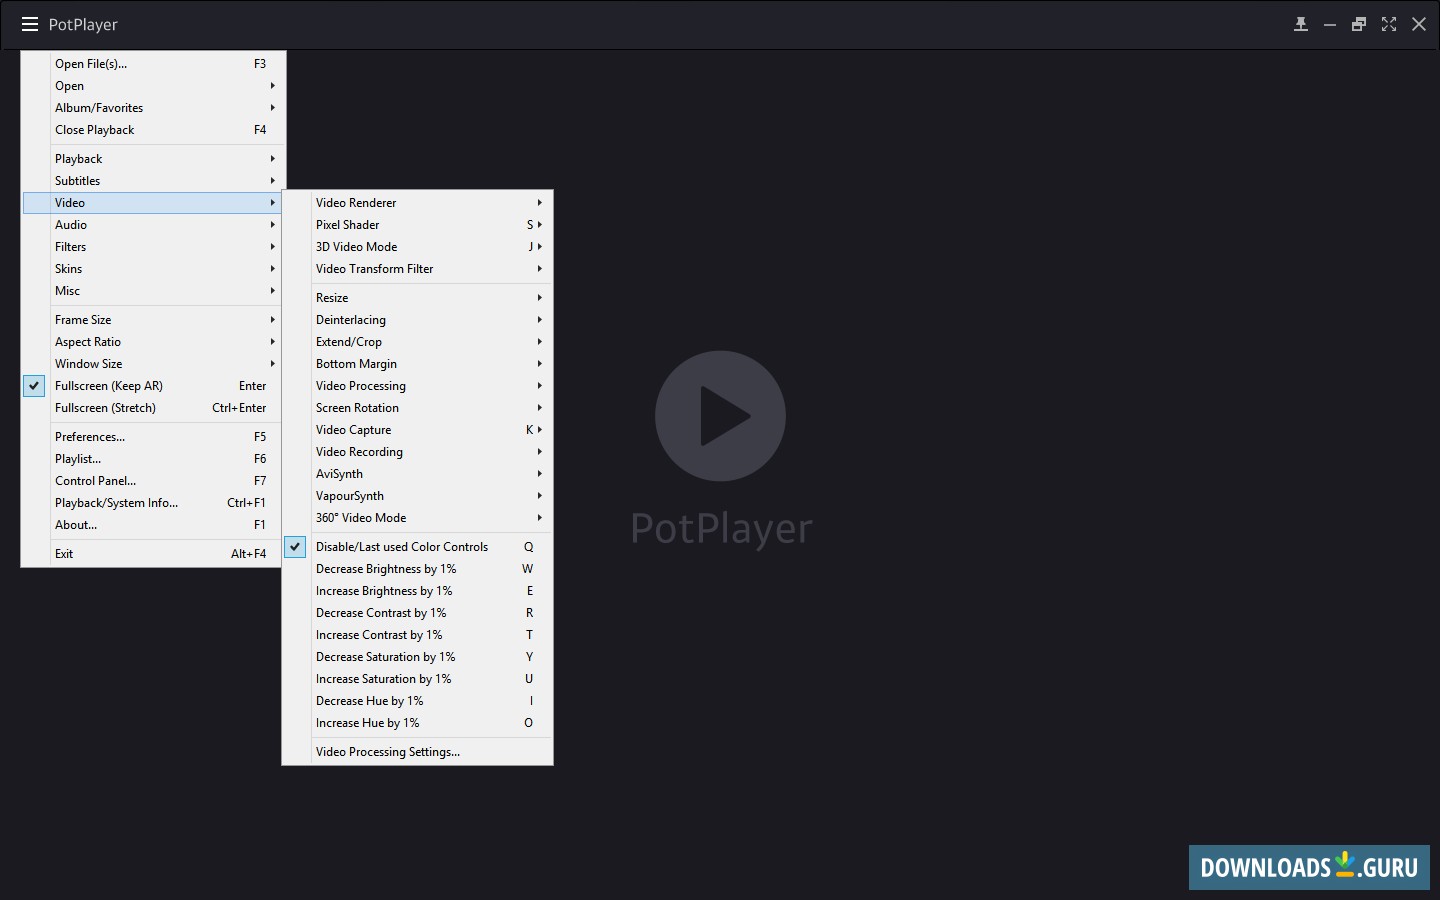Open the AviSynth submenu
1440x900 pixels.
pyautogui.click(x=418, y=474)
